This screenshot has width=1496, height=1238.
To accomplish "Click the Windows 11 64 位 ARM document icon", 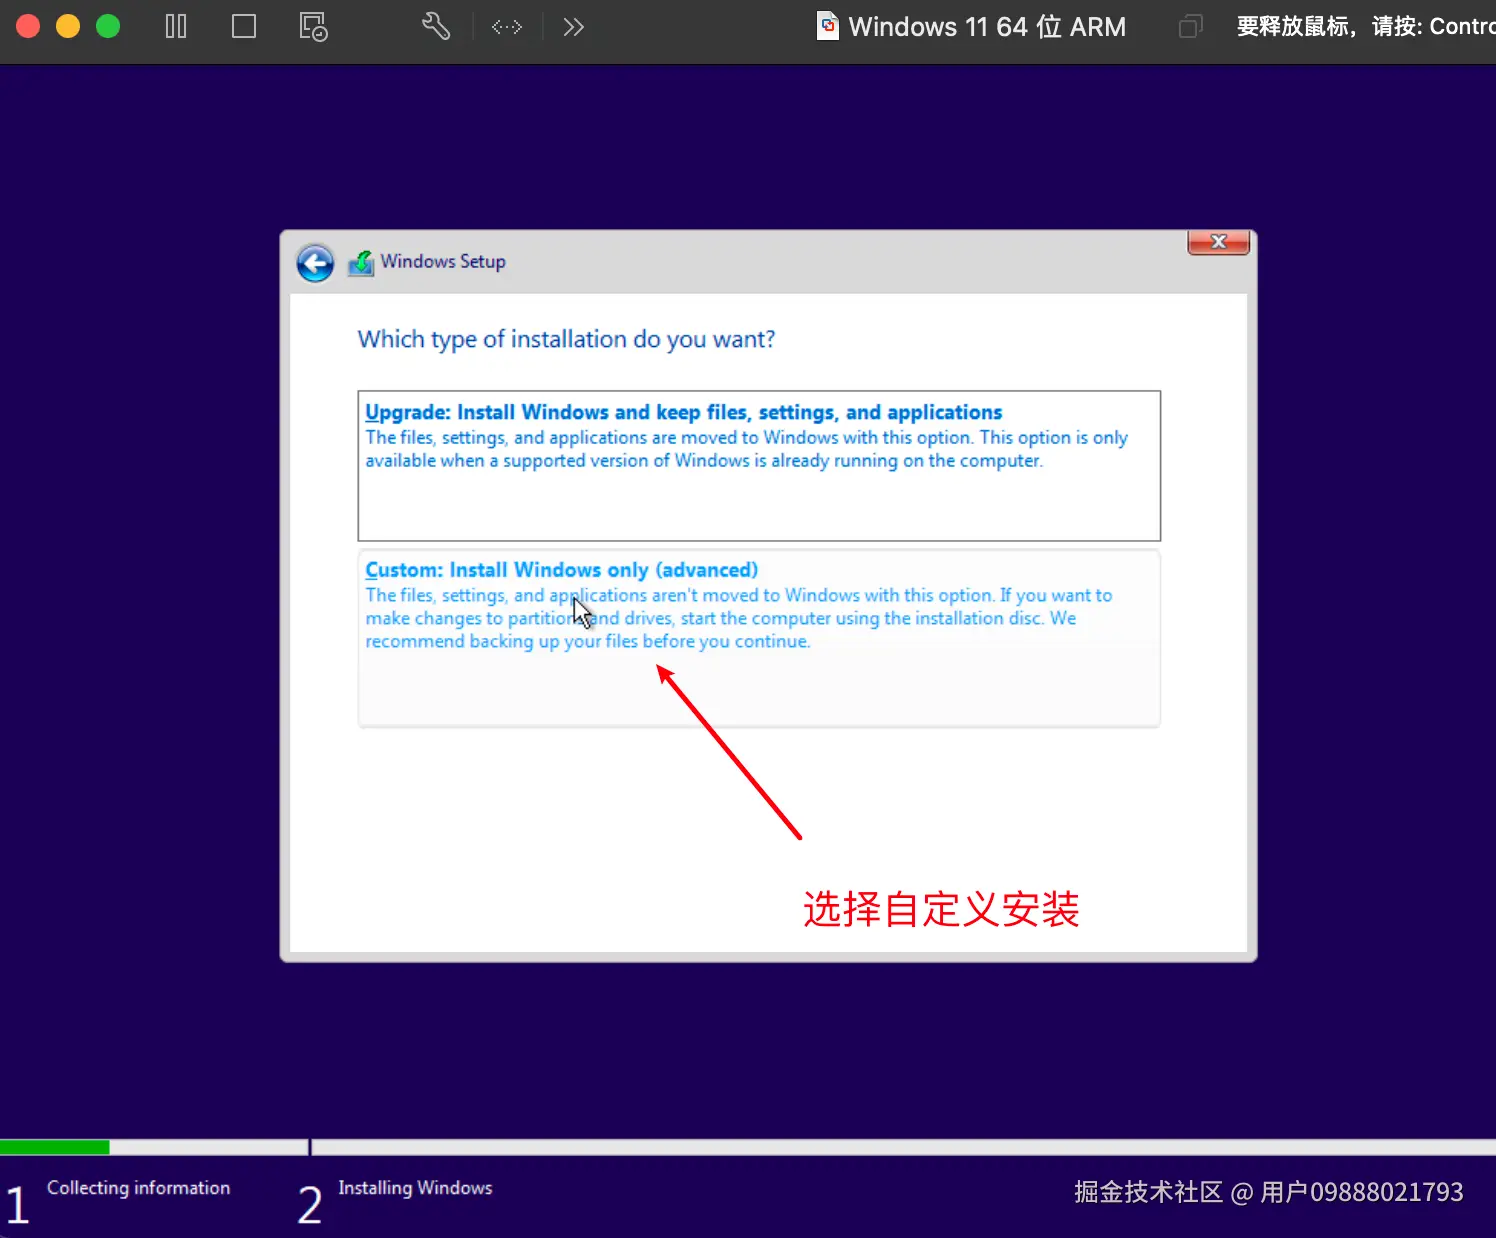I will (828, 26).
